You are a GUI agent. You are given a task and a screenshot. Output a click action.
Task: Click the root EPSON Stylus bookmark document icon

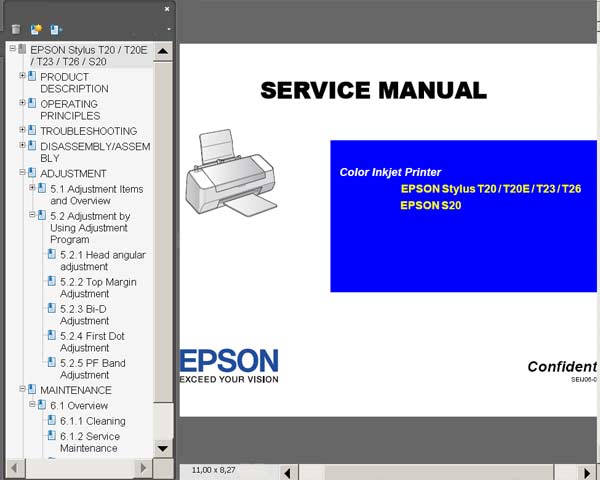(x=22, y=49)
